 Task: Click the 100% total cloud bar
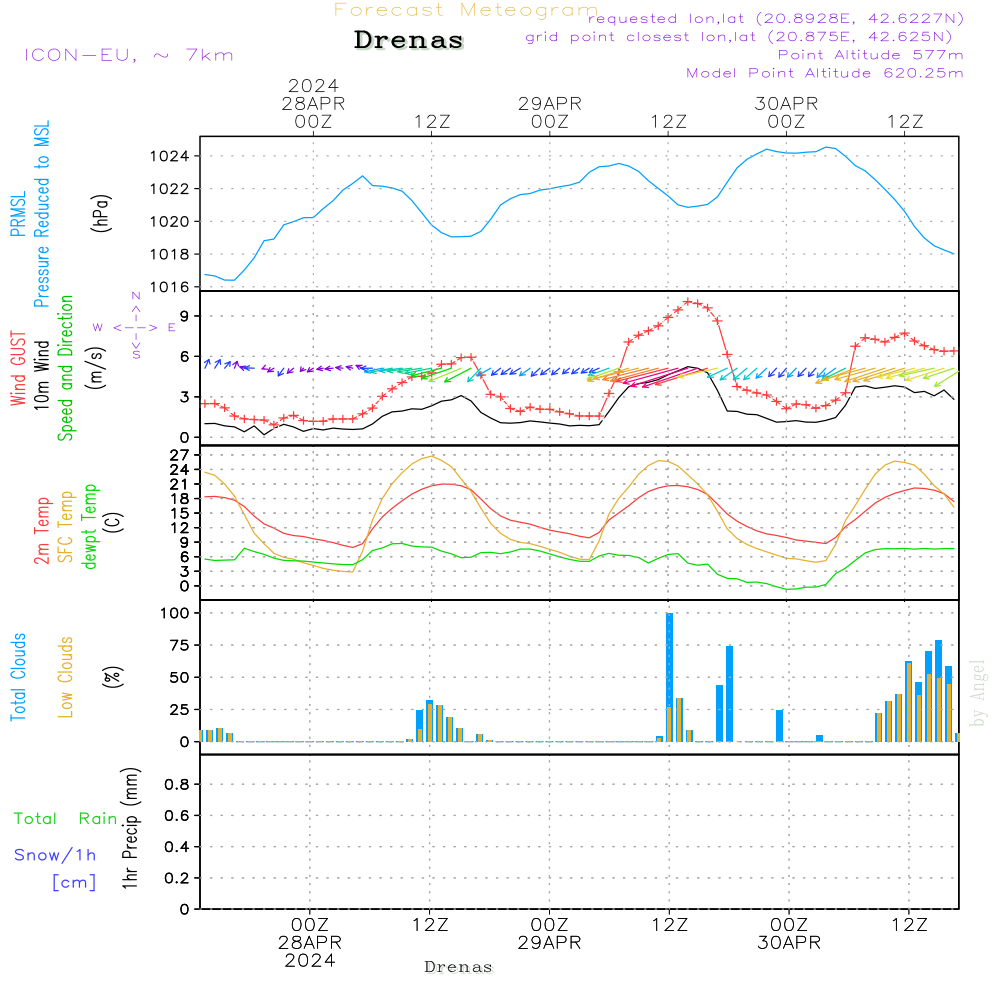click(669, 677)
